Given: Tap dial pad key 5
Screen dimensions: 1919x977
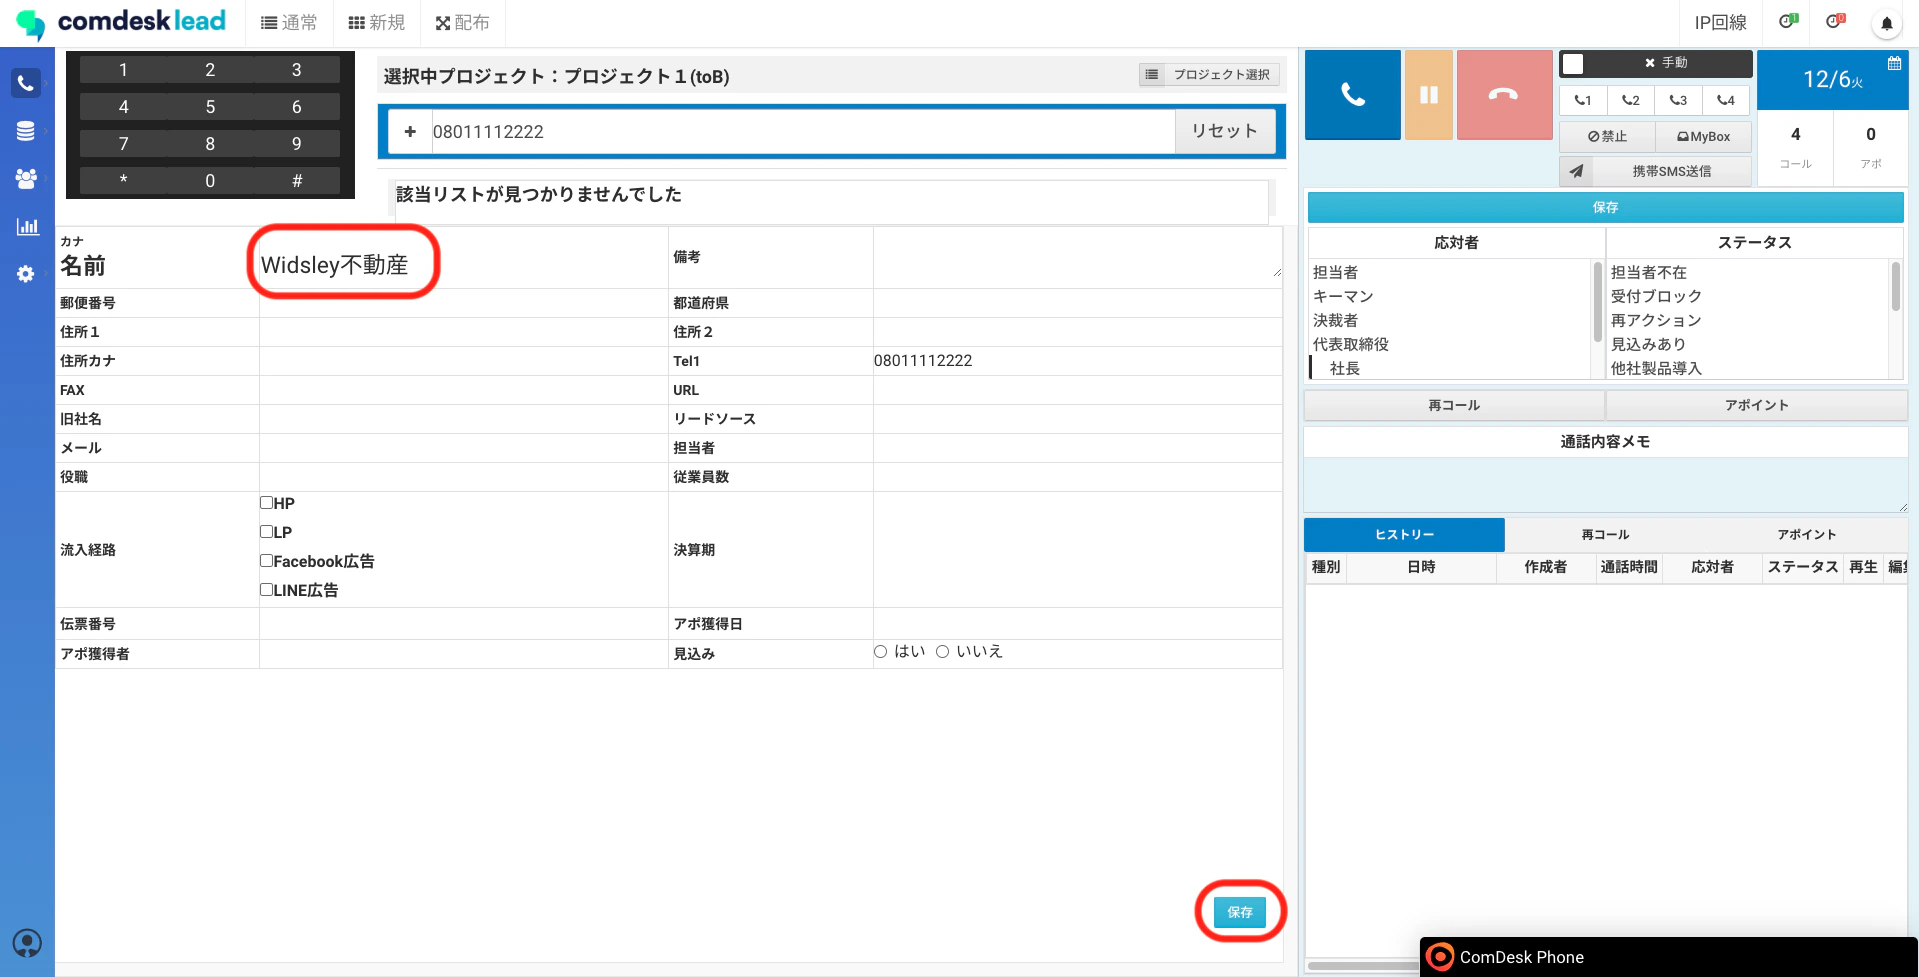Looking at the screenshot, I should (210, 107).
